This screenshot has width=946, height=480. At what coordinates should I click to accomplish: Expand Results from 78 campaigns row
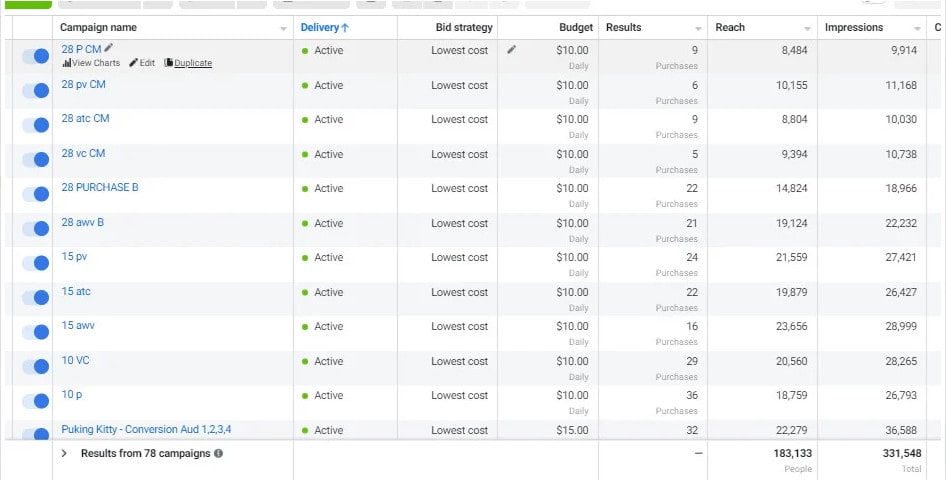(x=64, y=453)
